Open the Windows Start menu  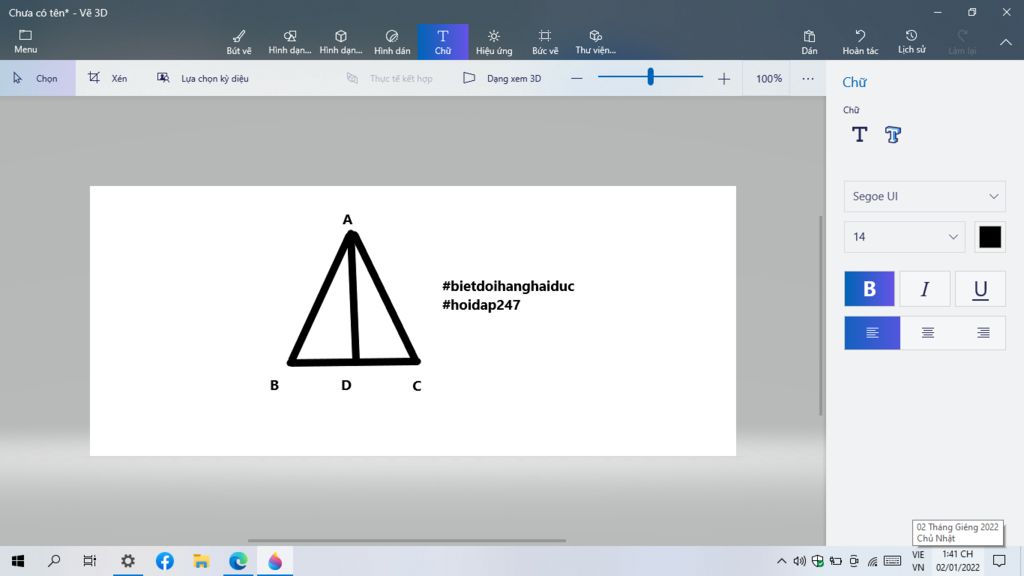click(x=18, y=561)
